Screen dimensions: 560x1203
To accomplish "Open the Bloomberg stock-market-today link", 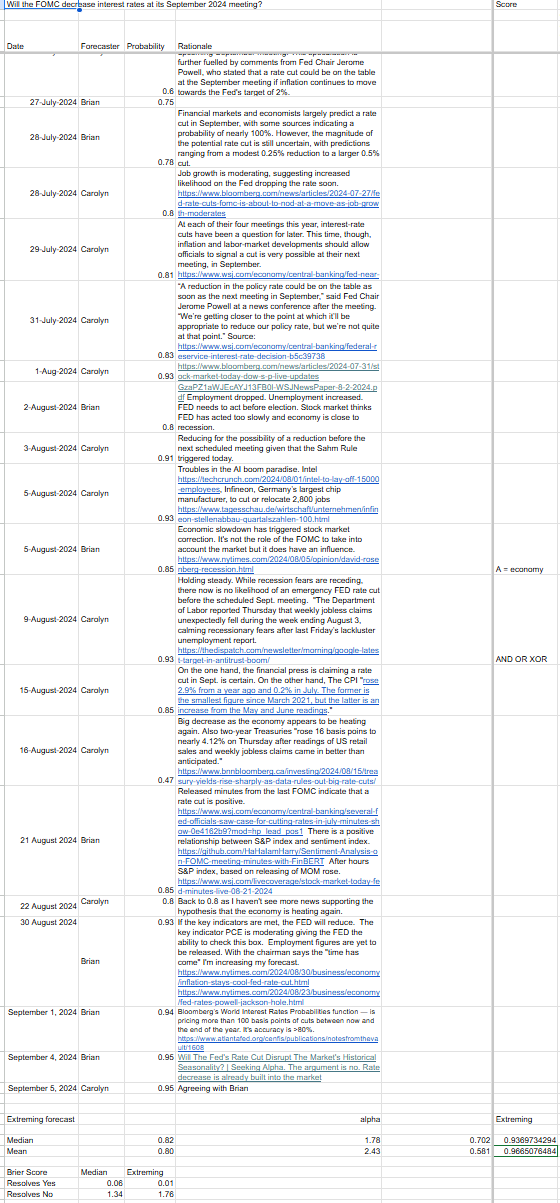I will pos(278,369).
